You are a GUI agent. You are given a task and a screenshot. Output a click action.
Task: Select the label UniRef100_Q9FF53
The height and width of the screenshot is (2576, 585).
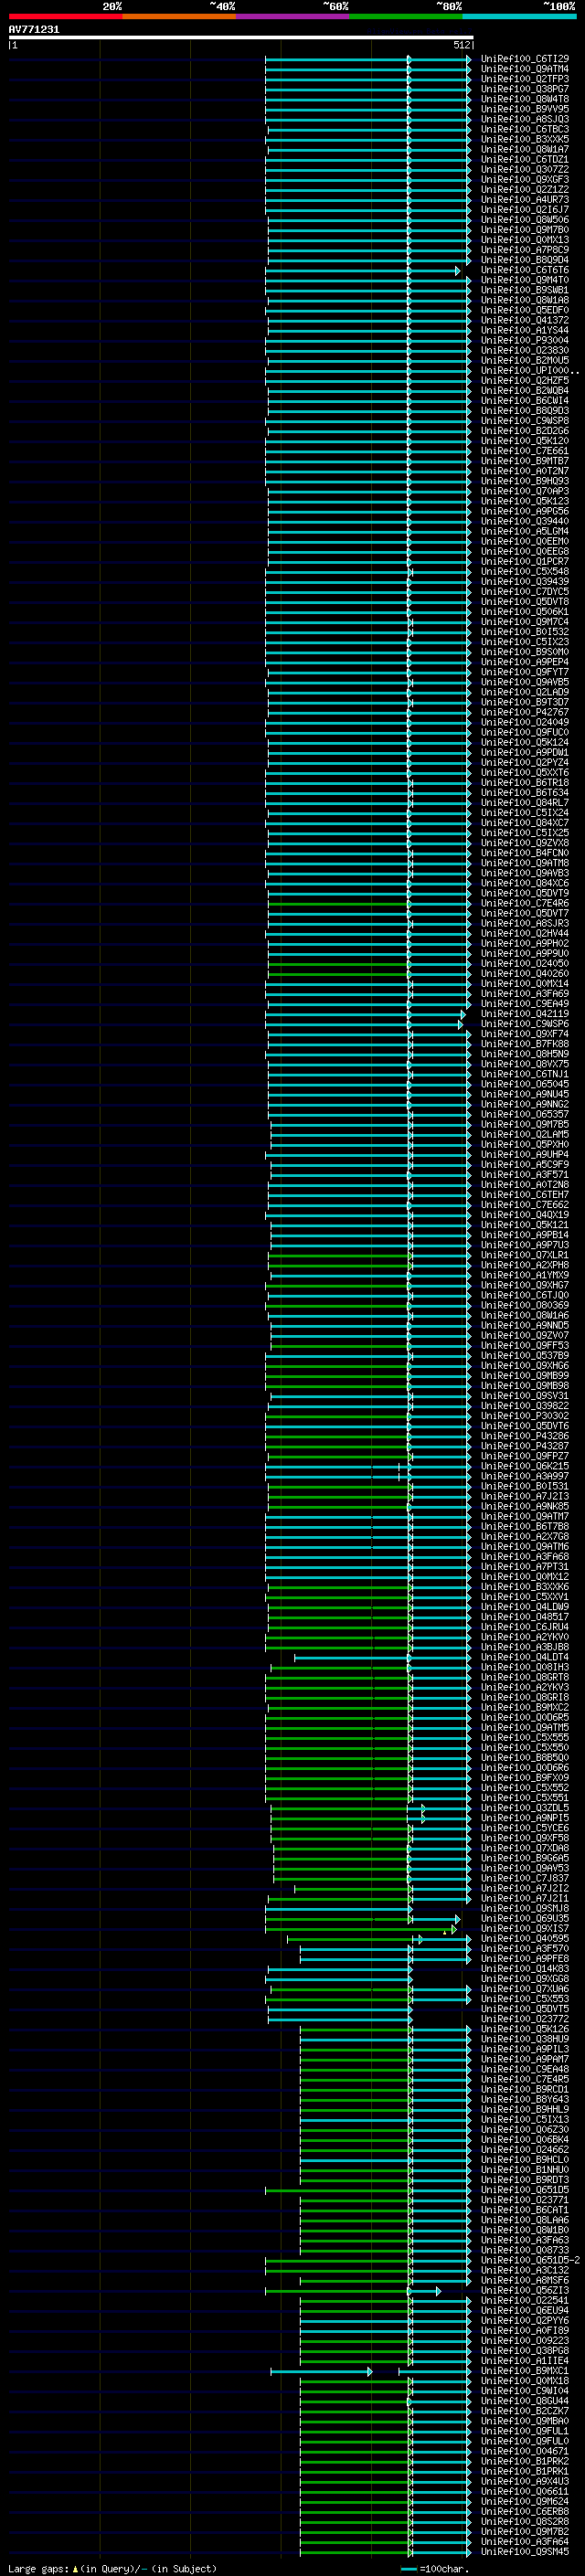point(525,1346)
